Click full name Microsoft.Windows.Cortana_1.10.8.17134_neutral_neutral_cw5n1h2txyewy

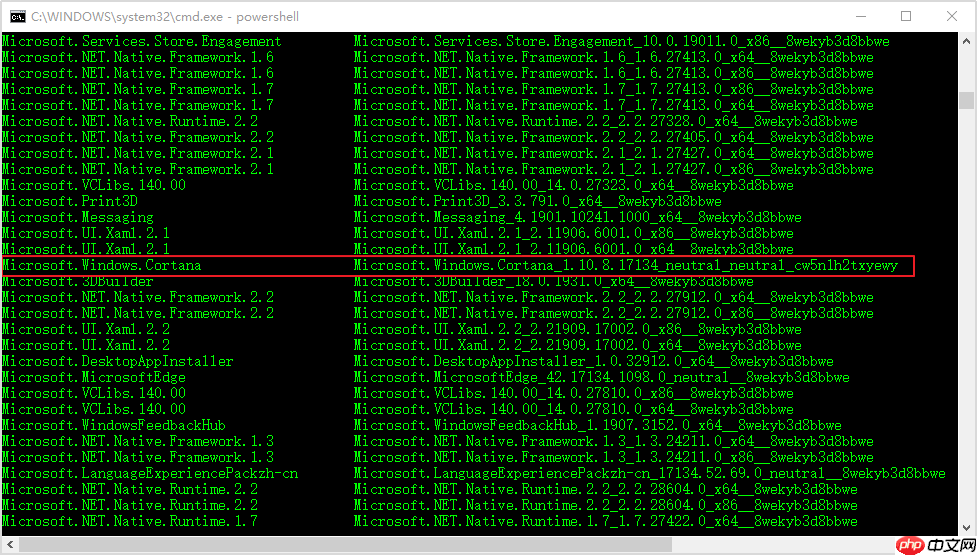click(x=626, y=265)
